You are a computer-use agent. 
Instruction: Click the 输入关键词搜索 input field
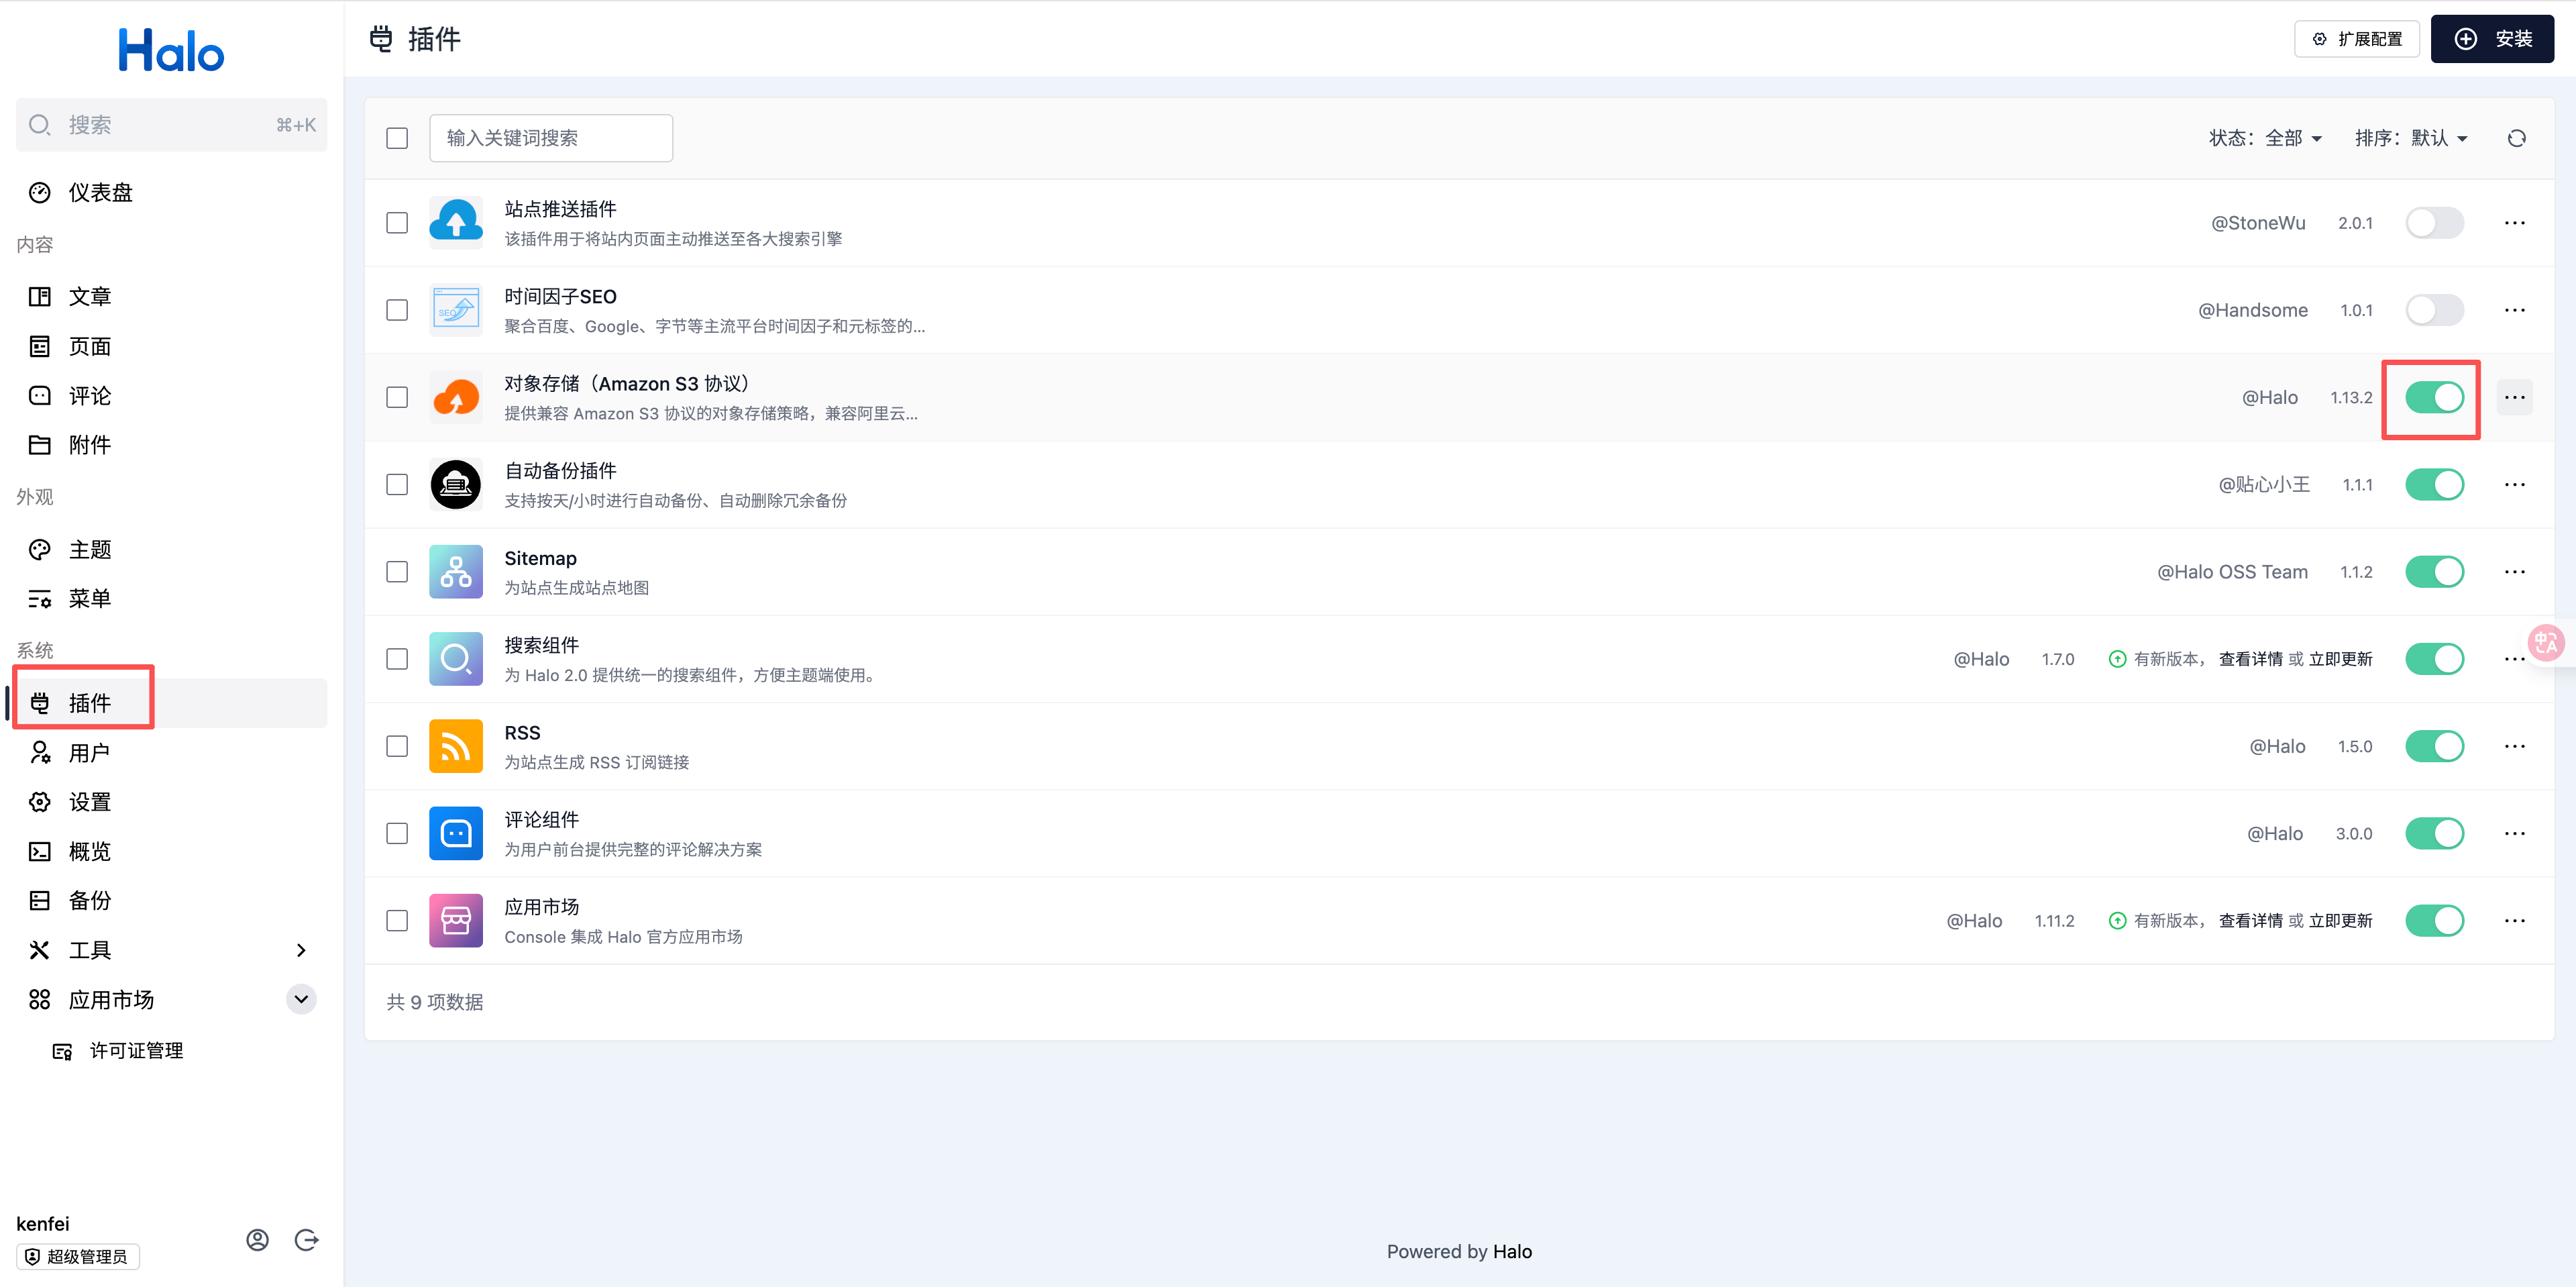click(x=551, y=138)
